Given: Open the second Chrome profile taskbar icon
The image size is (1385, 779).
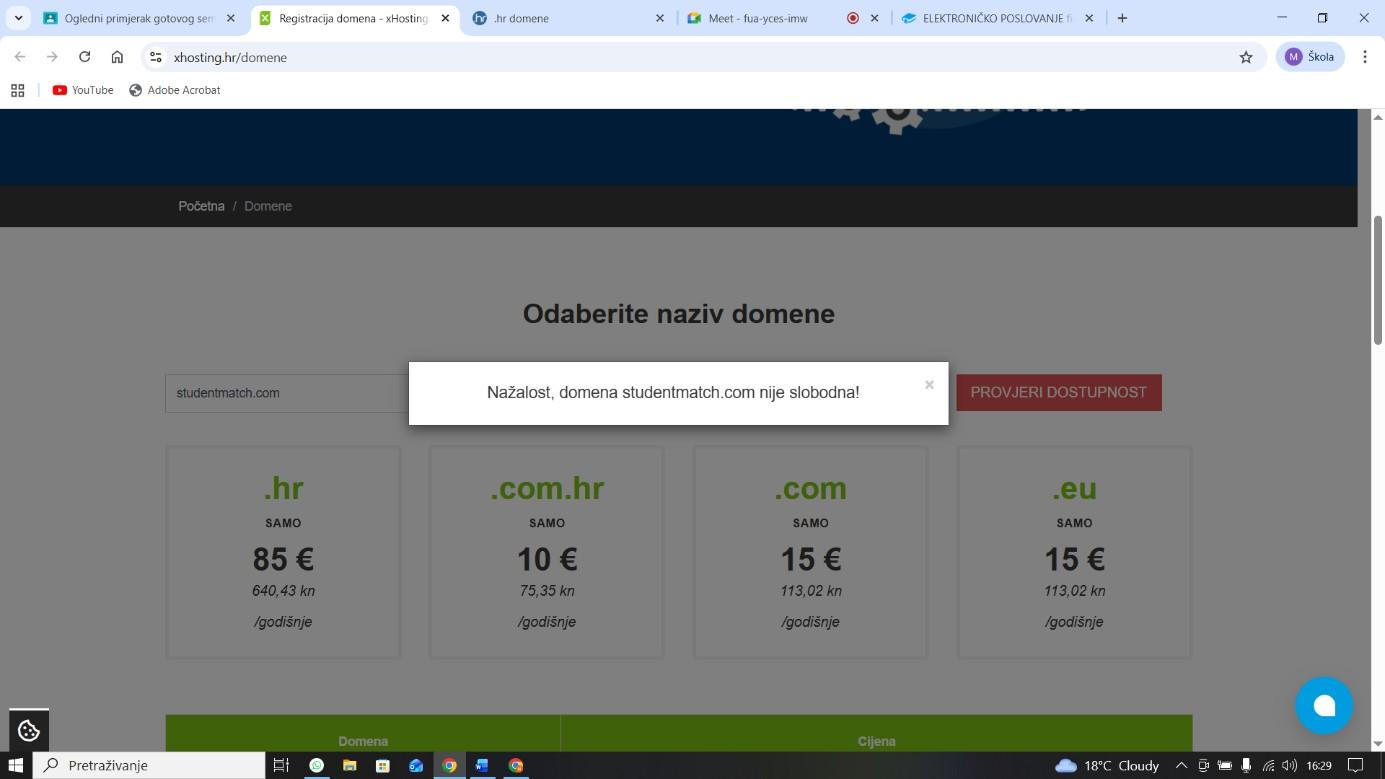Looking at the screenshot, I should 516,765.
